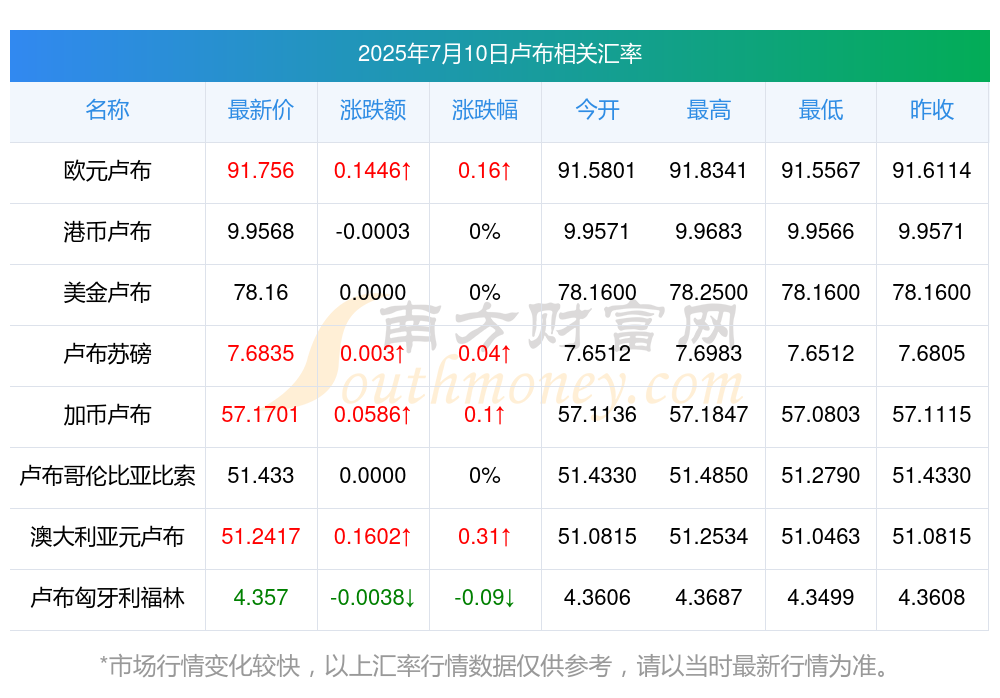Select the 卢布哥伦比亚比索 row name
Viewport: 1000px width, 698px height.
(x=107, y=475)
